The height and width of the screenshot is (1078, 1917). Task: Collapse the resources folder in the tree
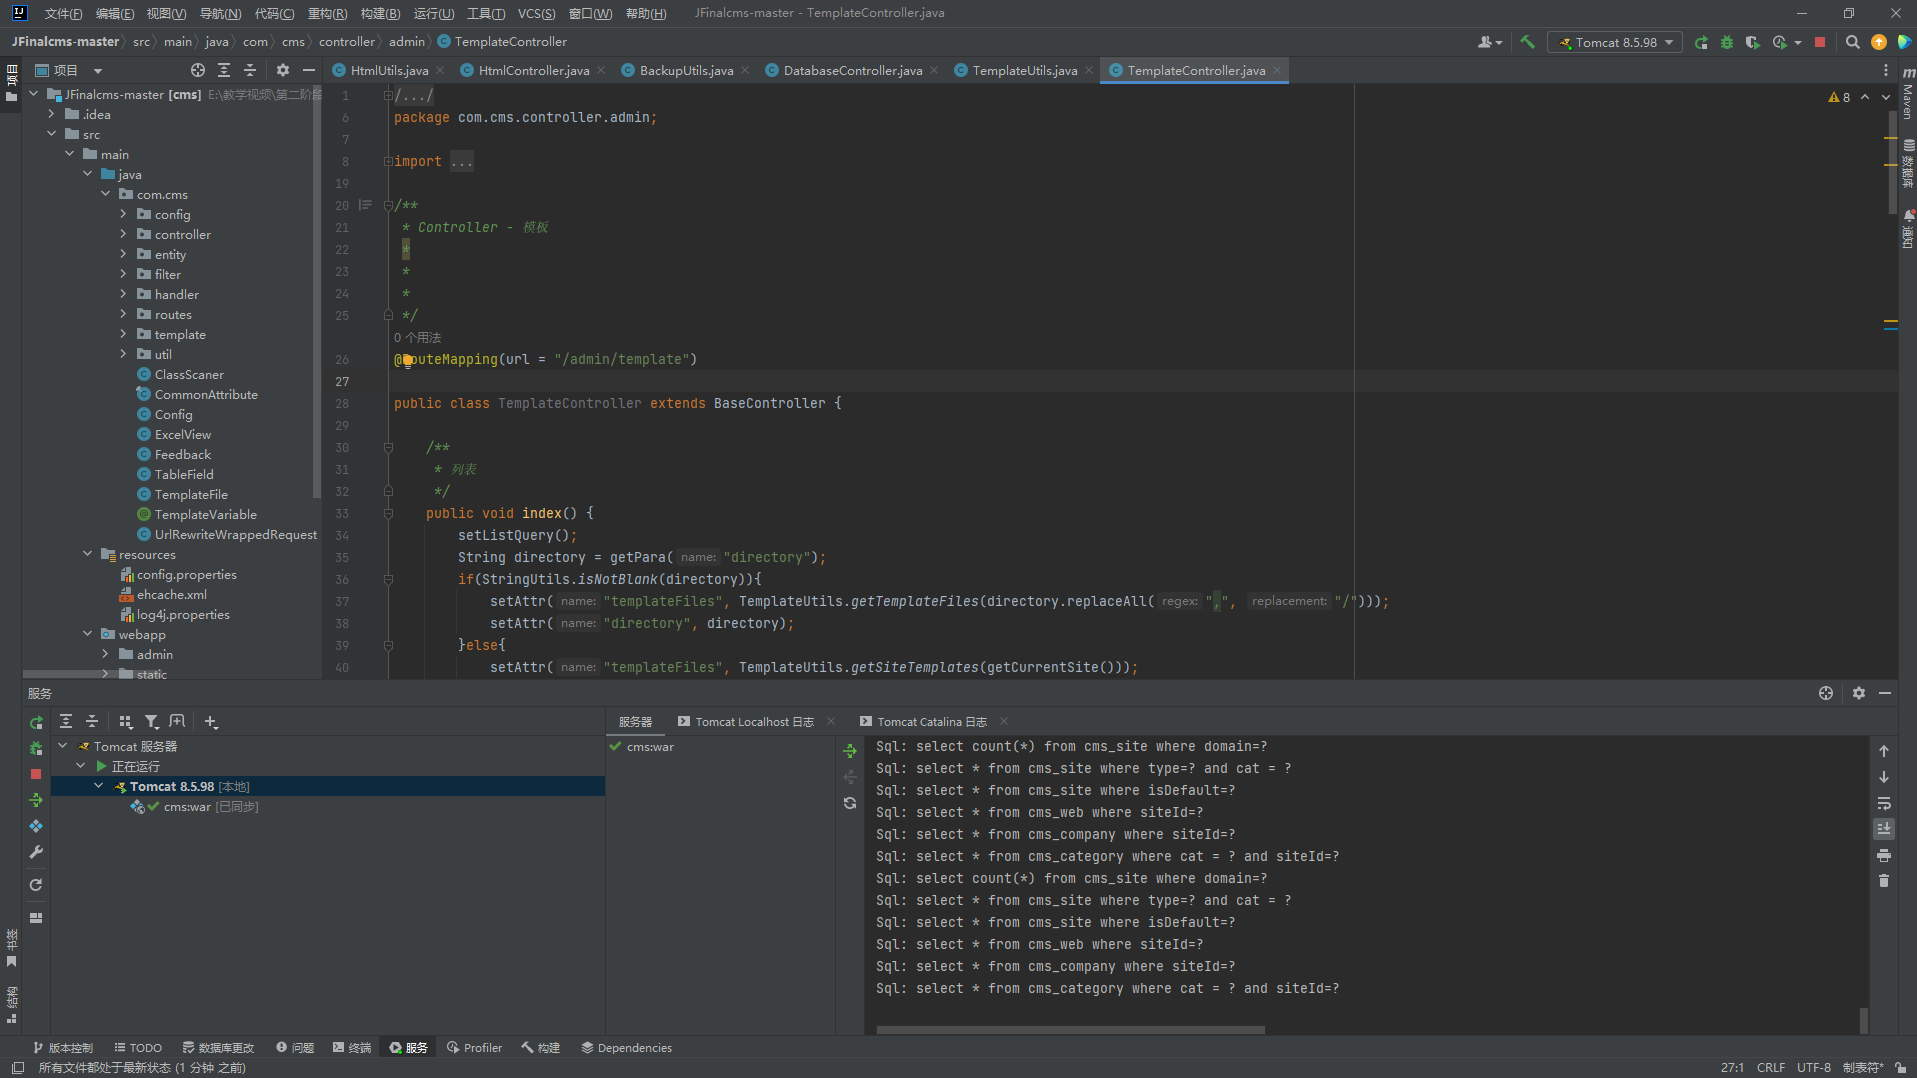click(x=87, y=554)
